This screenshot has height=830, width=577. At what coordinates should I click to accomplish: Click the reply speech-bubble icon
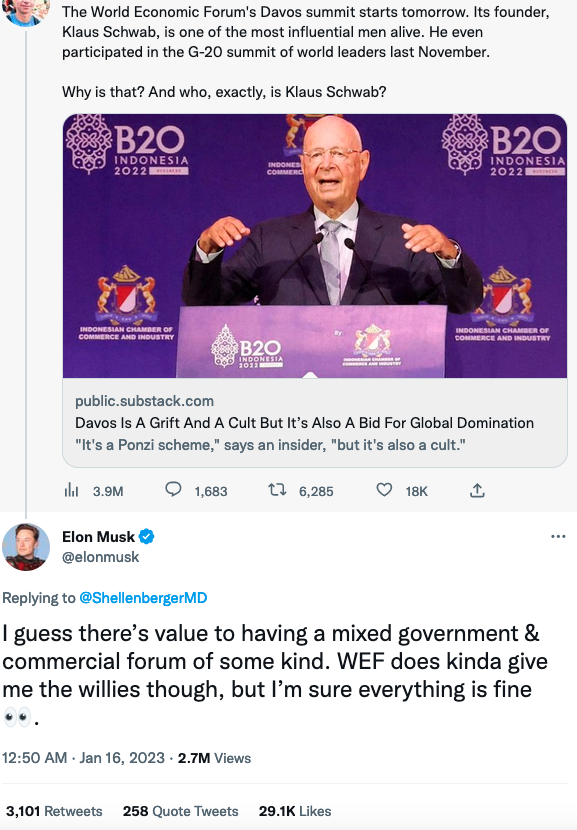tap(173, 490)
